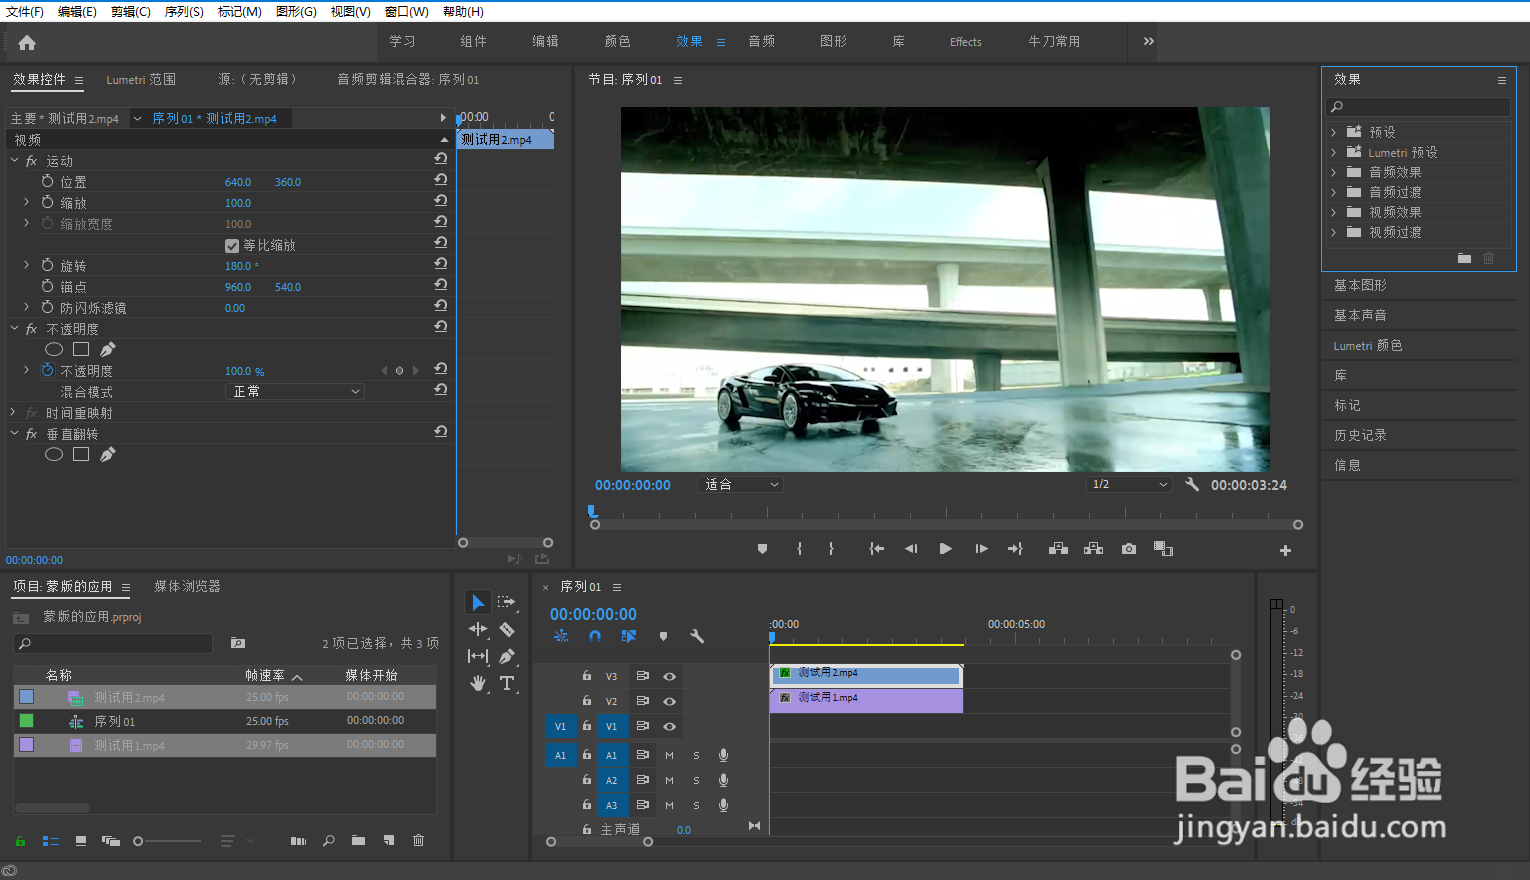Open the 历史记录 panel

(1360, 435)
